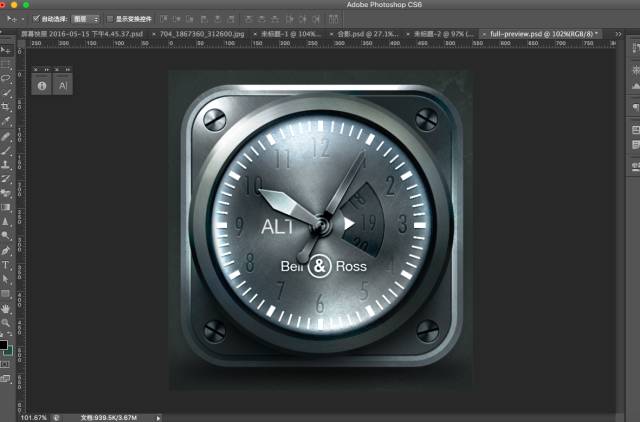Select the Quick Selection tool
Screen dimensions: 640x422
tap(5, 93)
